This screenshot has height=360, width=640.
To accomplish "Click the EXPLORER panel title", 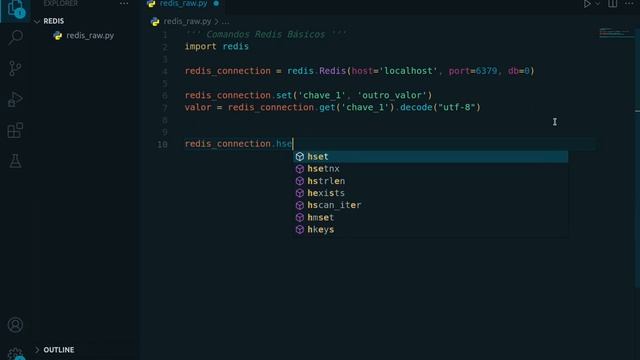I will [x=60, y=4].
